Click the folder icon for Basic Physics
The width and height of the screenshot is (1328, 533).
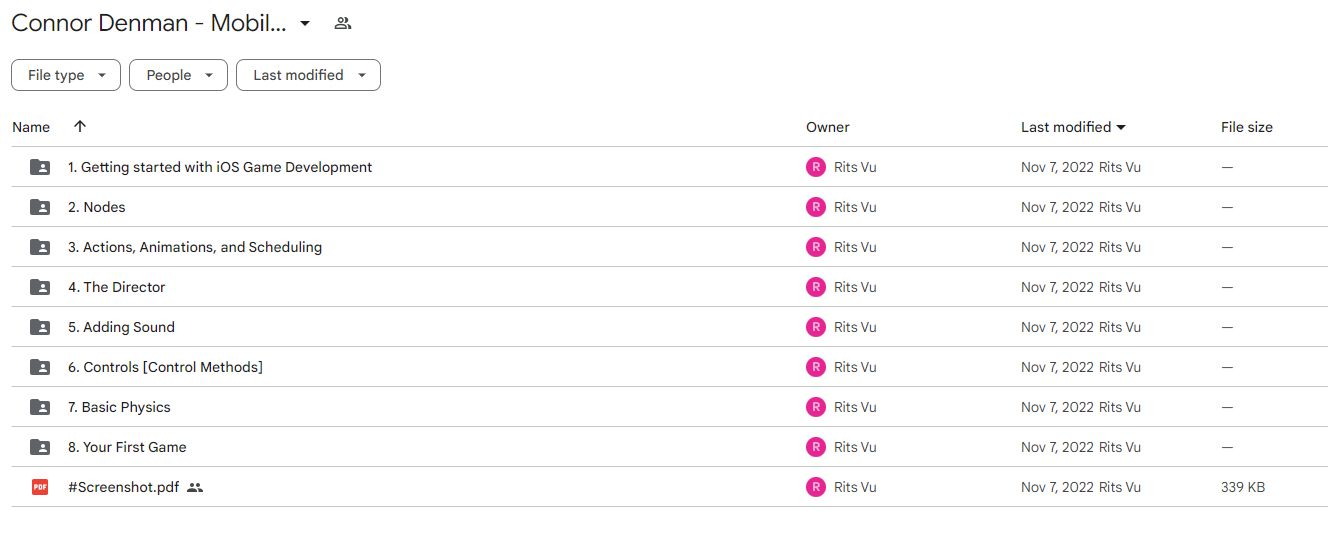click(x=40, y=407)
